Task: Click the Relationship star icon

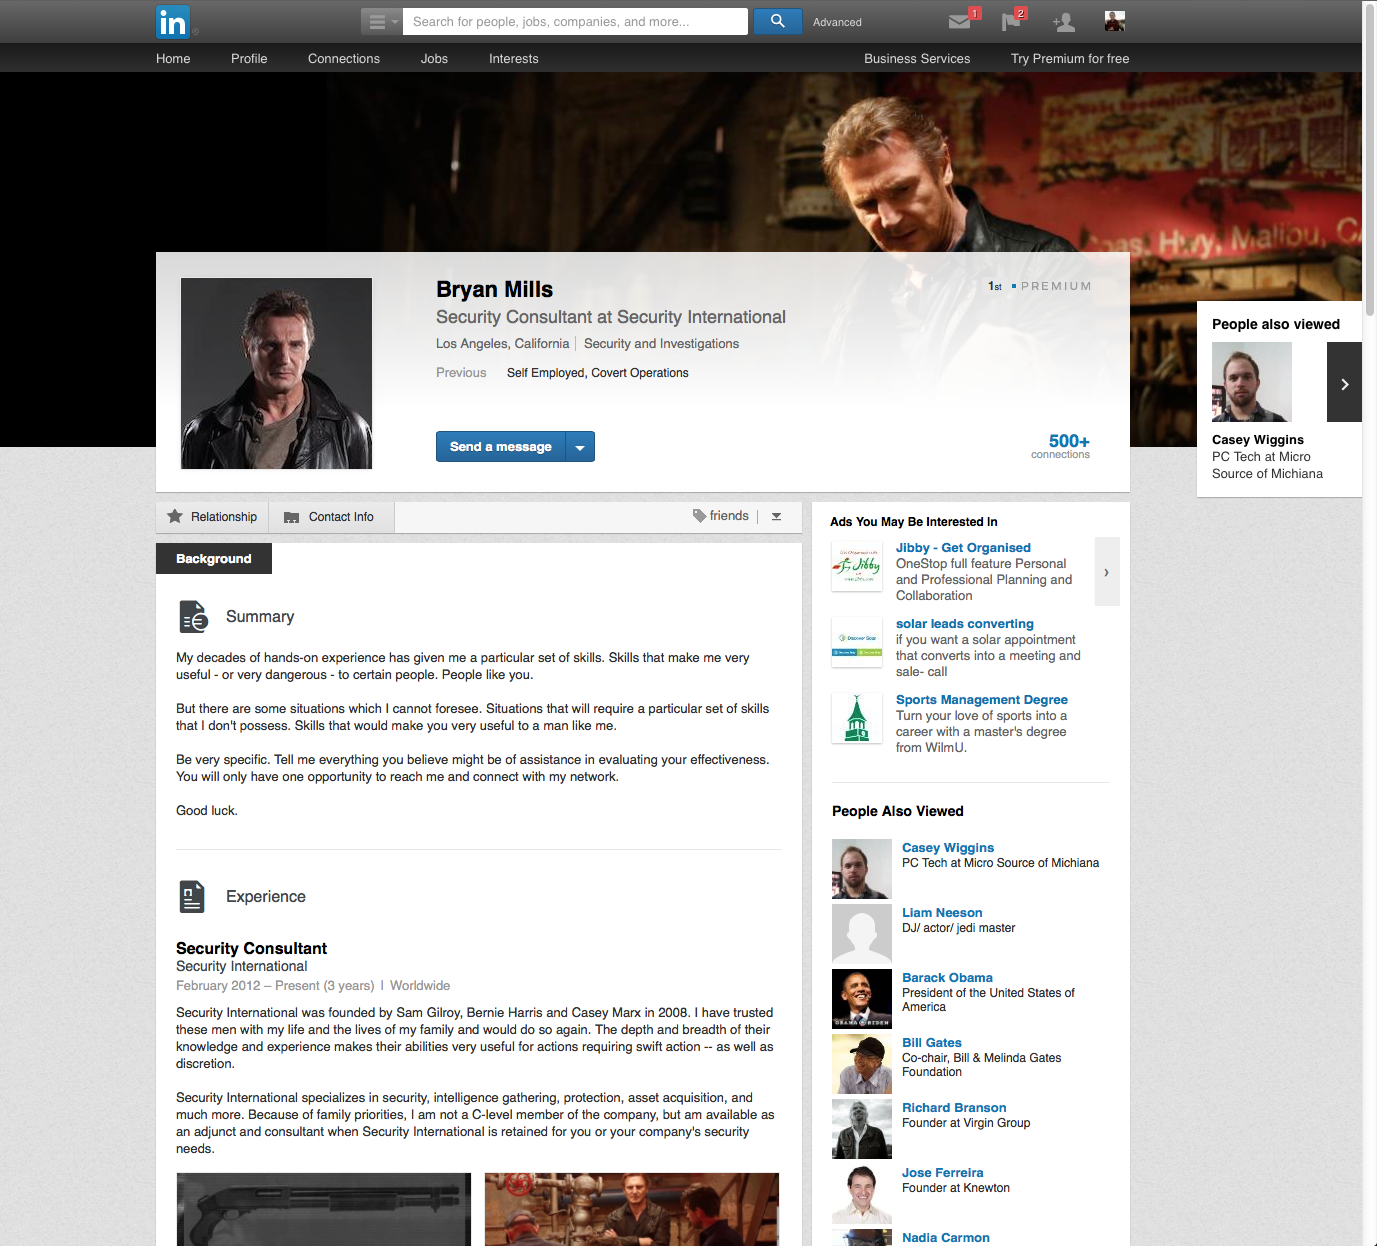Action: click(x=175, y=516)
